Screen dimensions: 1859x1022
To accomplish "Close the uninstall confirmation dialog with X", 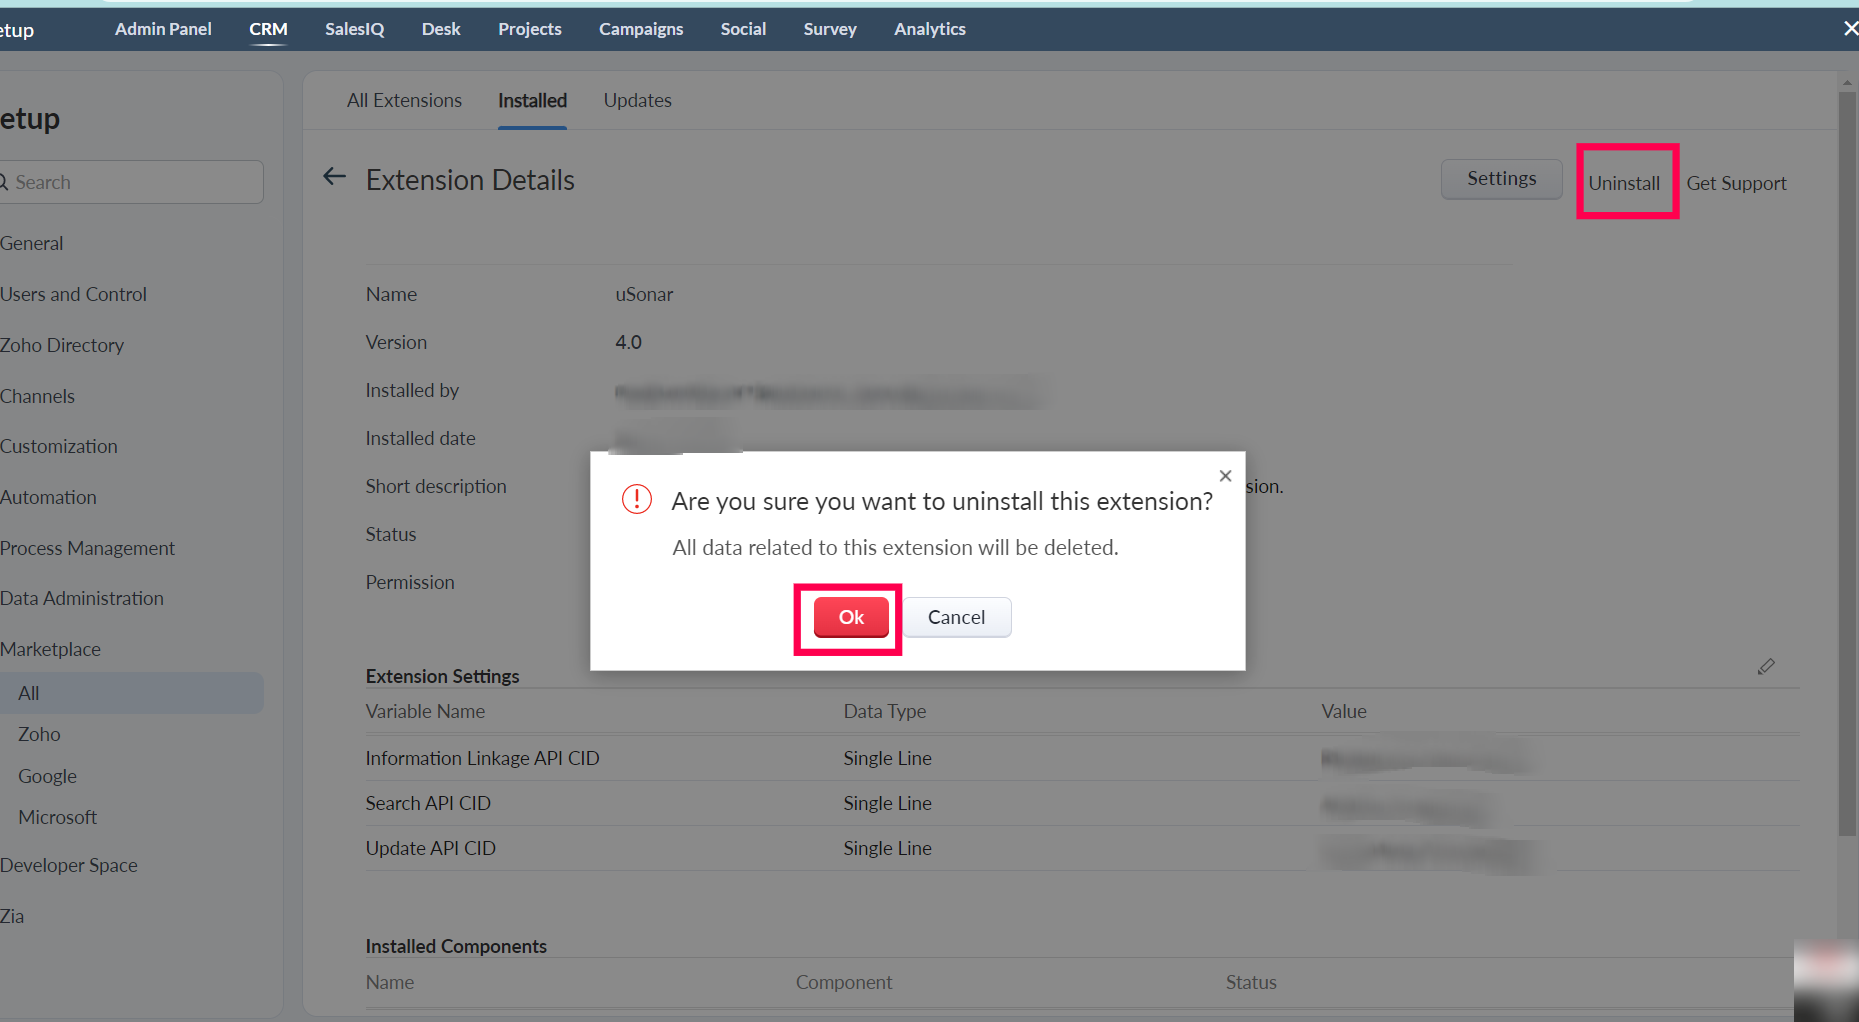I will 1225,476.
